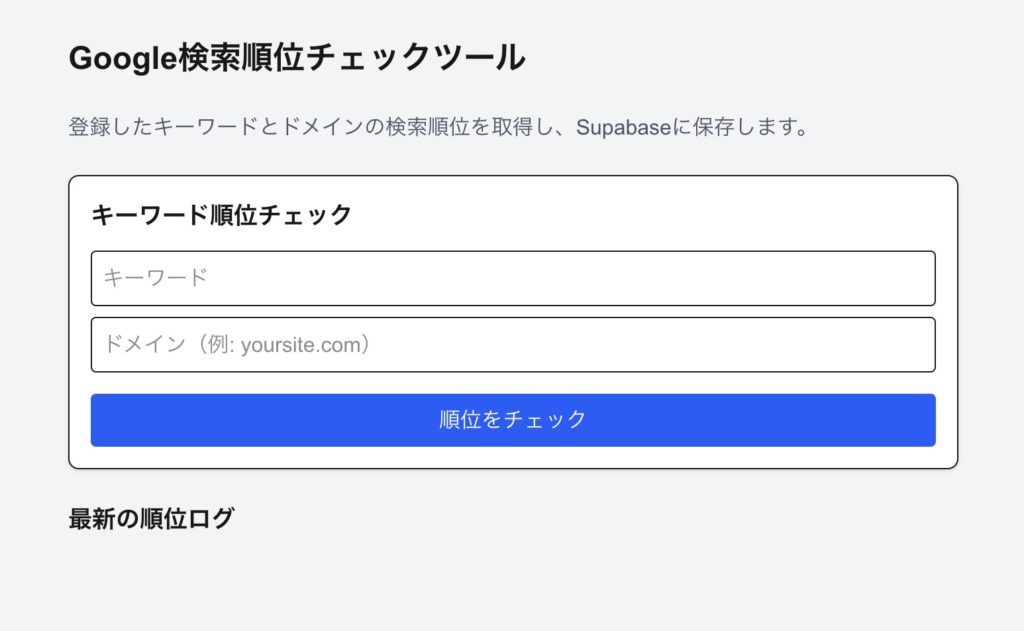
Task: Focus the ドメイン input field
Action: pyautogui.click(x=512, y=345)
